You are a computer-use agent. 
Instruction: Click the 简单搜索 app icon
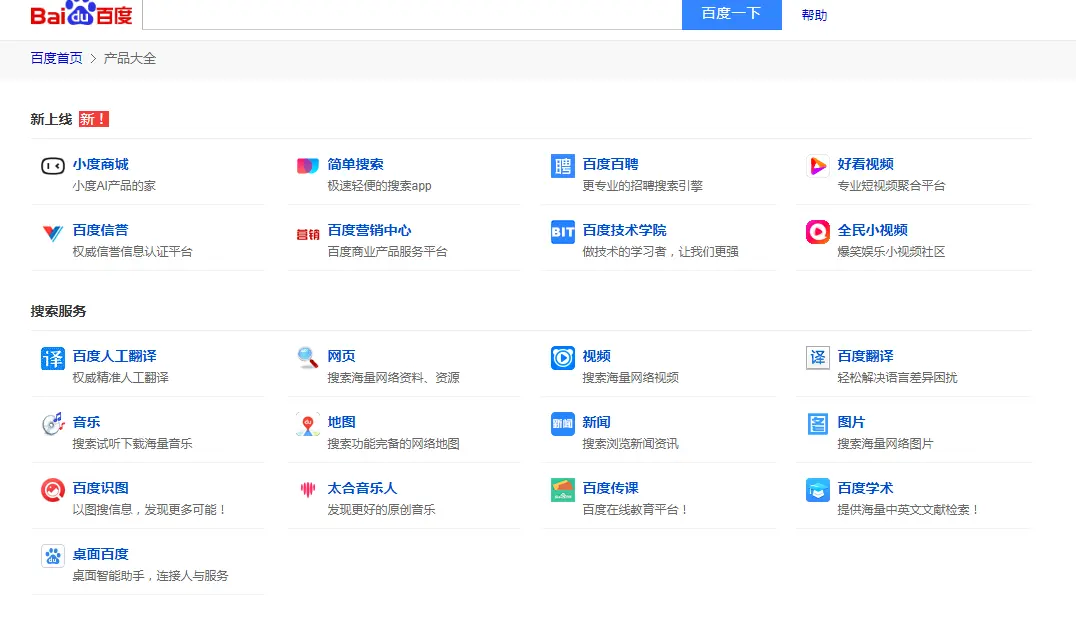coord(307,165)
